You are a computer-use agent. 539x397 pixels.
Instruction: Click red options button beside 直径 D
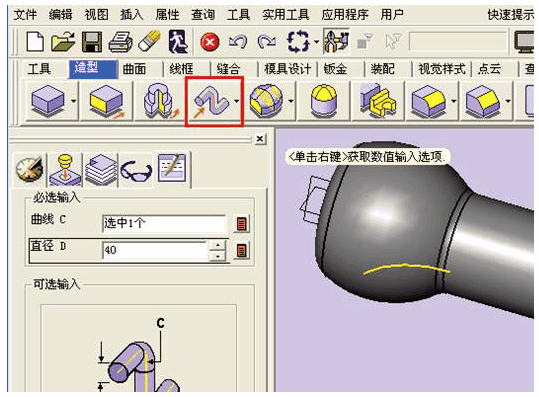click(242, 250)
